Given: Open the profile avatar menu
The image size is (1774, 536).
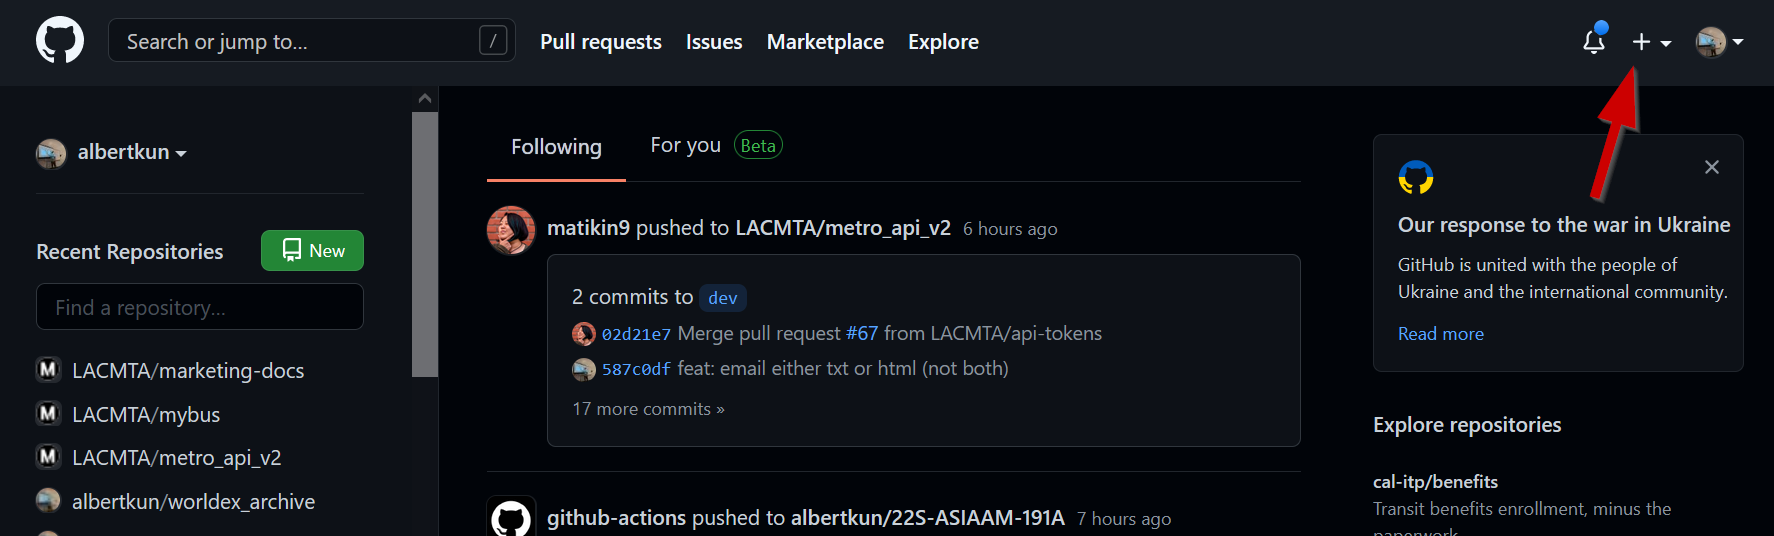Looking at the screenshot, I should pos(1718,42).
